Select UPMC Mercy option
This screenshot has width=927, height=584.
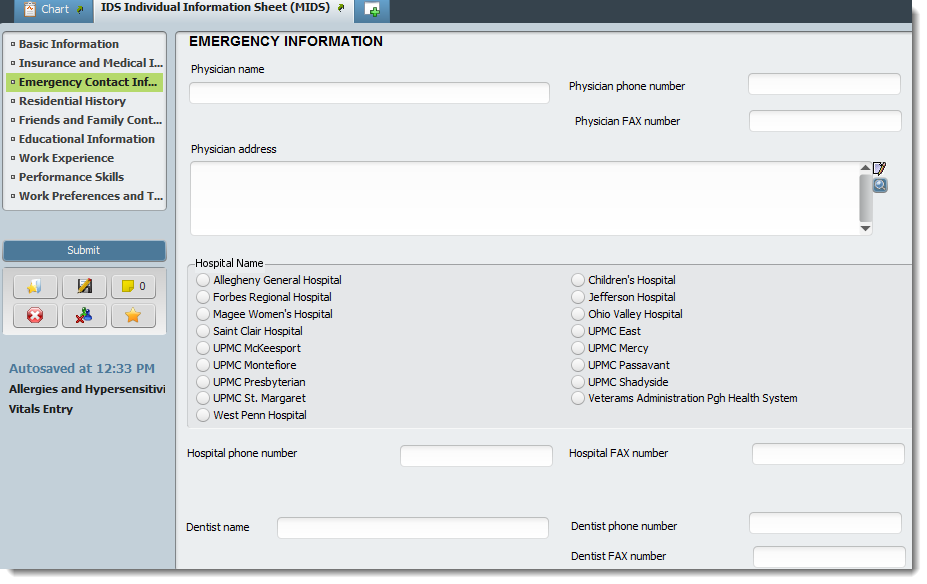pos(578,348)
